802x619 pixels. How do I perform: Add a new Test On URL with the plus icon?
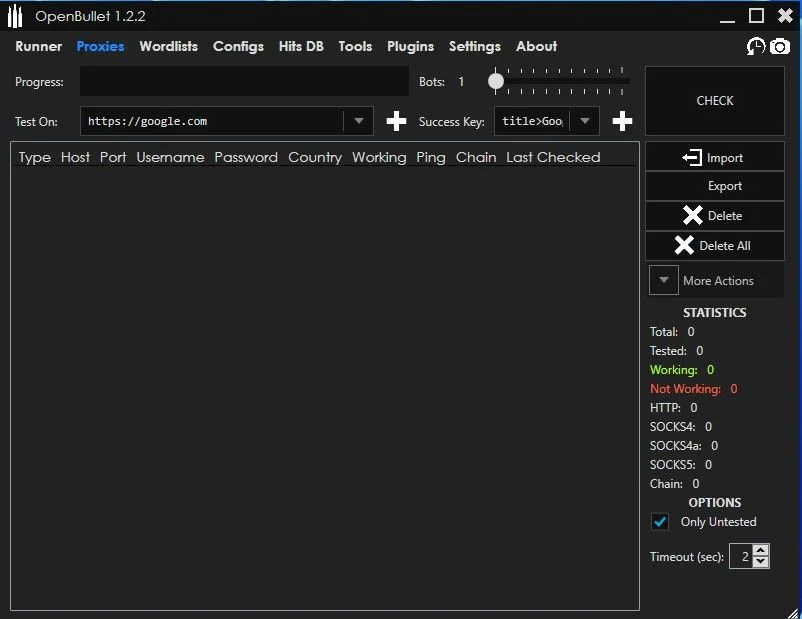[x=396, y=121]
